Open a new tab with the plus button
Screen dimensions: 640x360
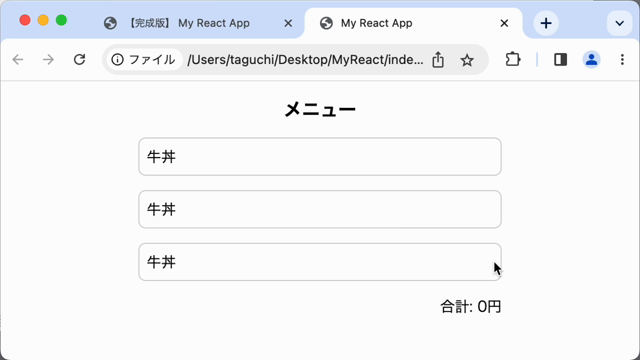pos(546,23)
